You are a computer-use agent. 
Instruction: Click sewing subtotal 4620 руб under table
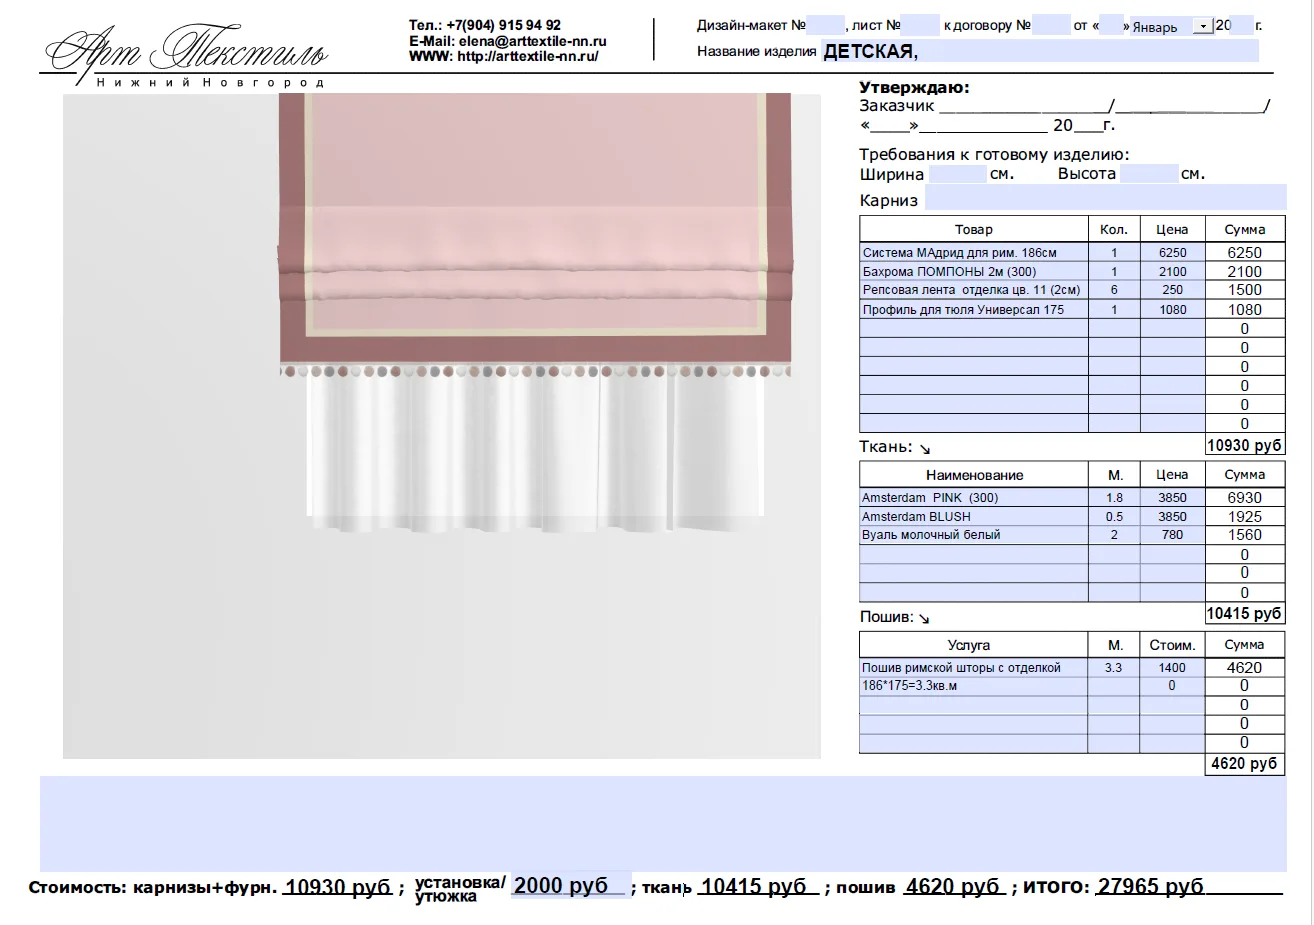[x=1245, y=764]
